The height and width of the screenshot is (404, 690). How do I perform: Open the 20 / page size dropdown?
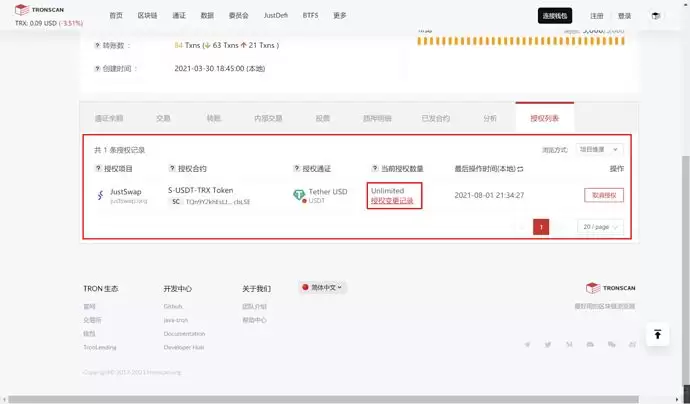coord(600,227)
